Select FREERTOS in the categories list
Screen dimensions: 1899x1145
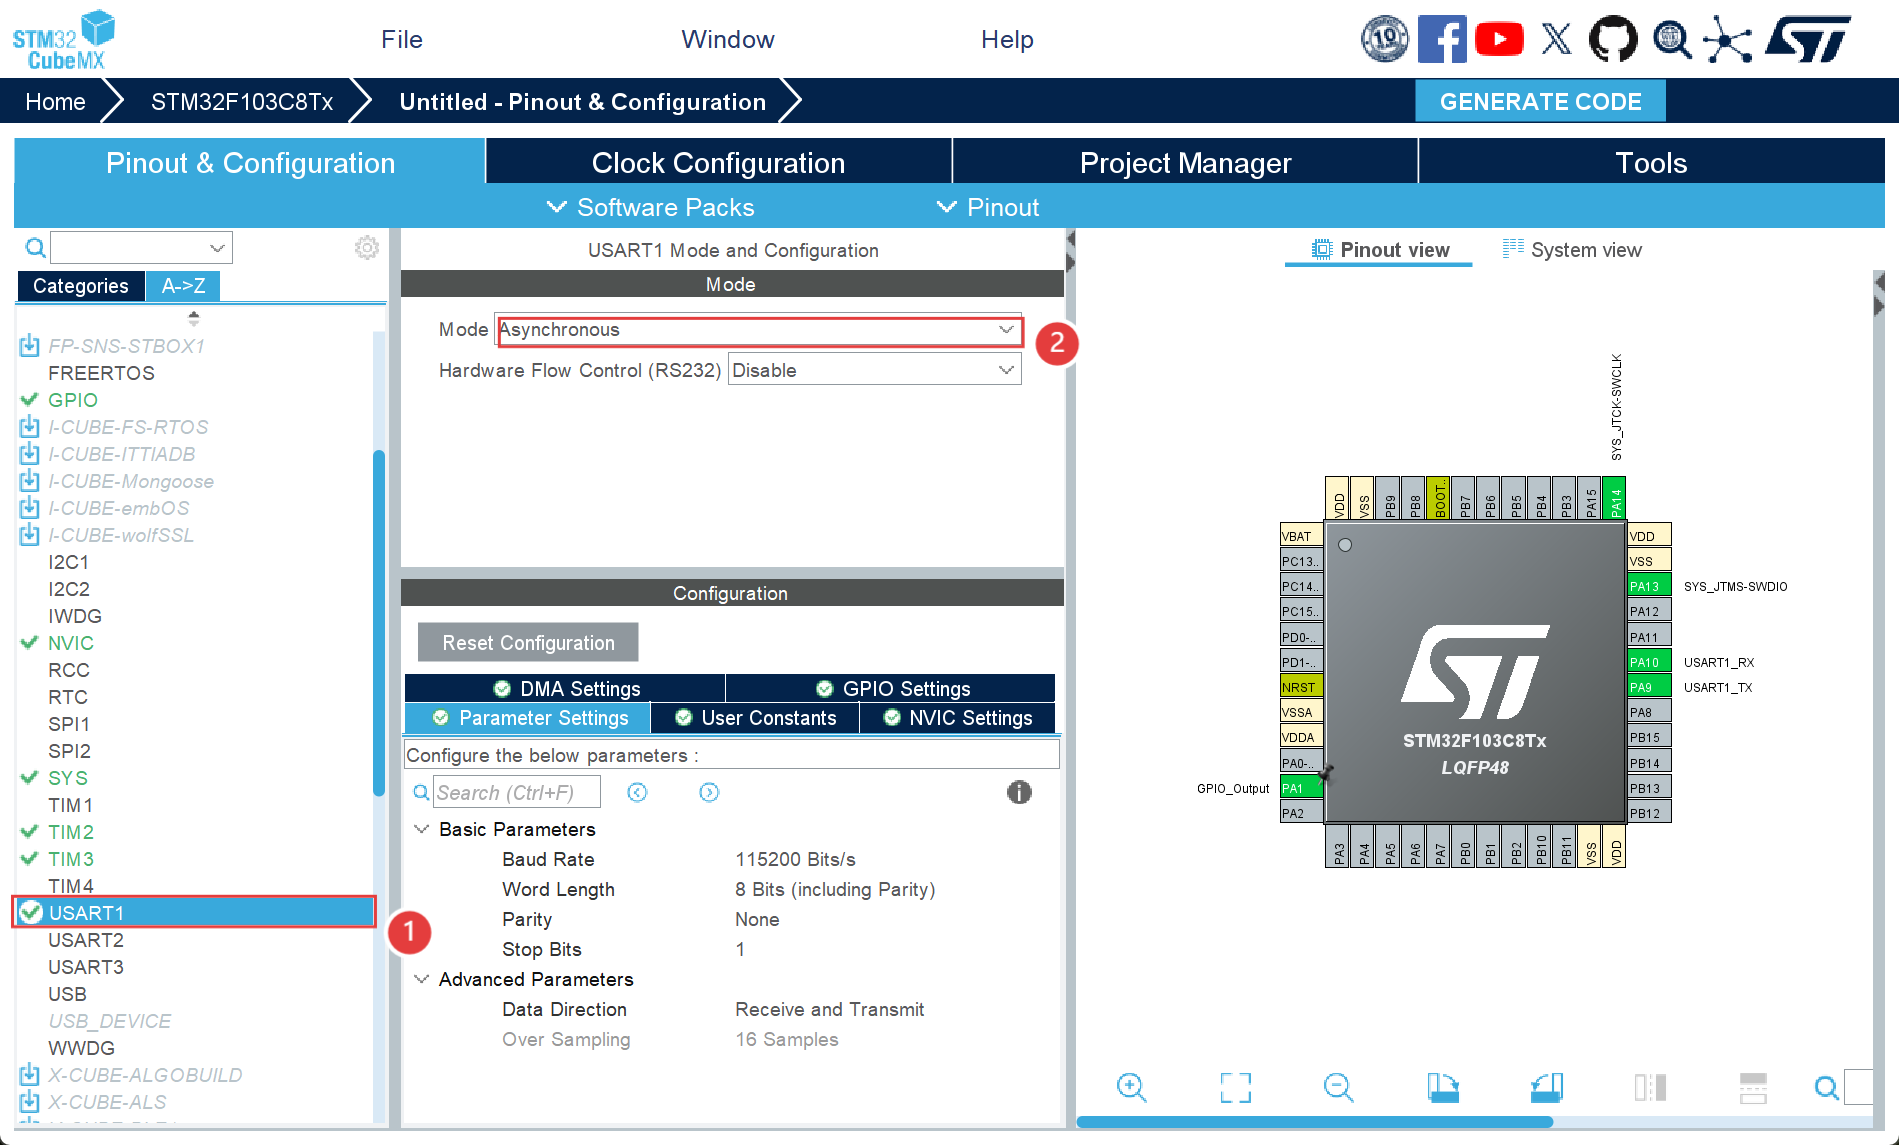(101, 373)
